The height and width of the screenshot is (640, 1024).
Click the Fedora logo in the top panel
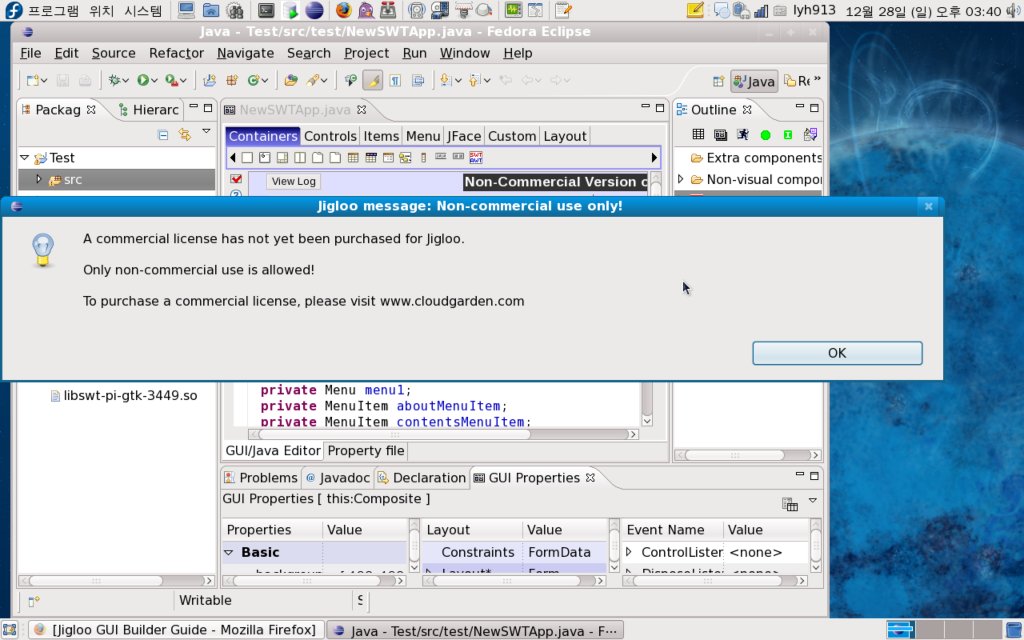click(13, 10)
